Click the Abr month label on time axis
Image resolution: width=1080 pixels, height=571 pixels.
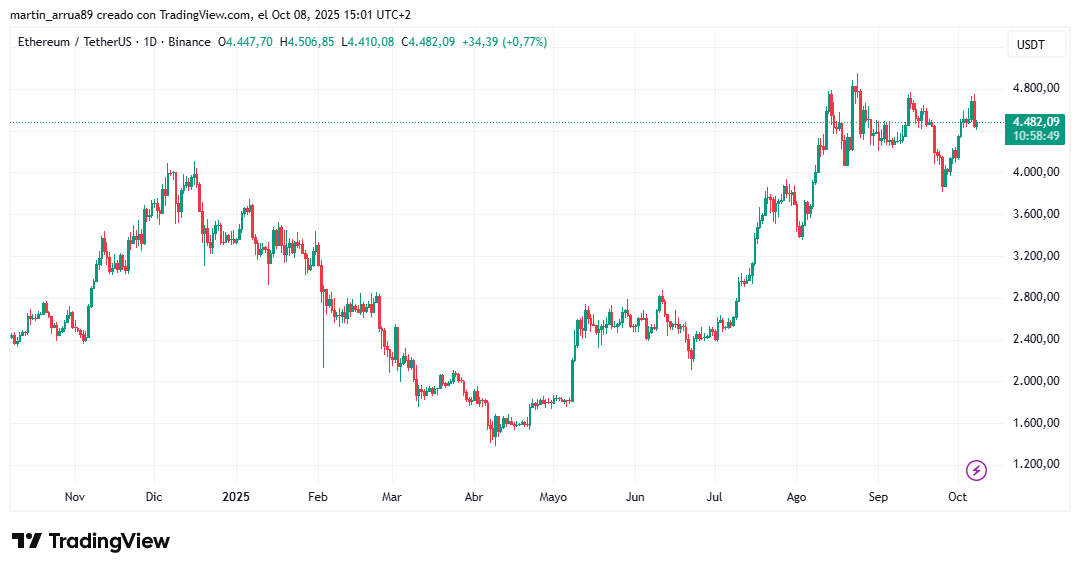tap(474, 496)
